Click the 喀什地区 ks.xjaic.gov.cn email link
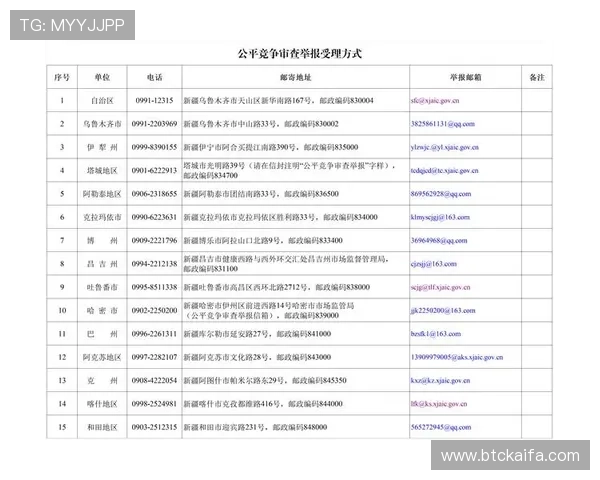The width and height of the screenshot is (600, 480). tap(439, 404)
